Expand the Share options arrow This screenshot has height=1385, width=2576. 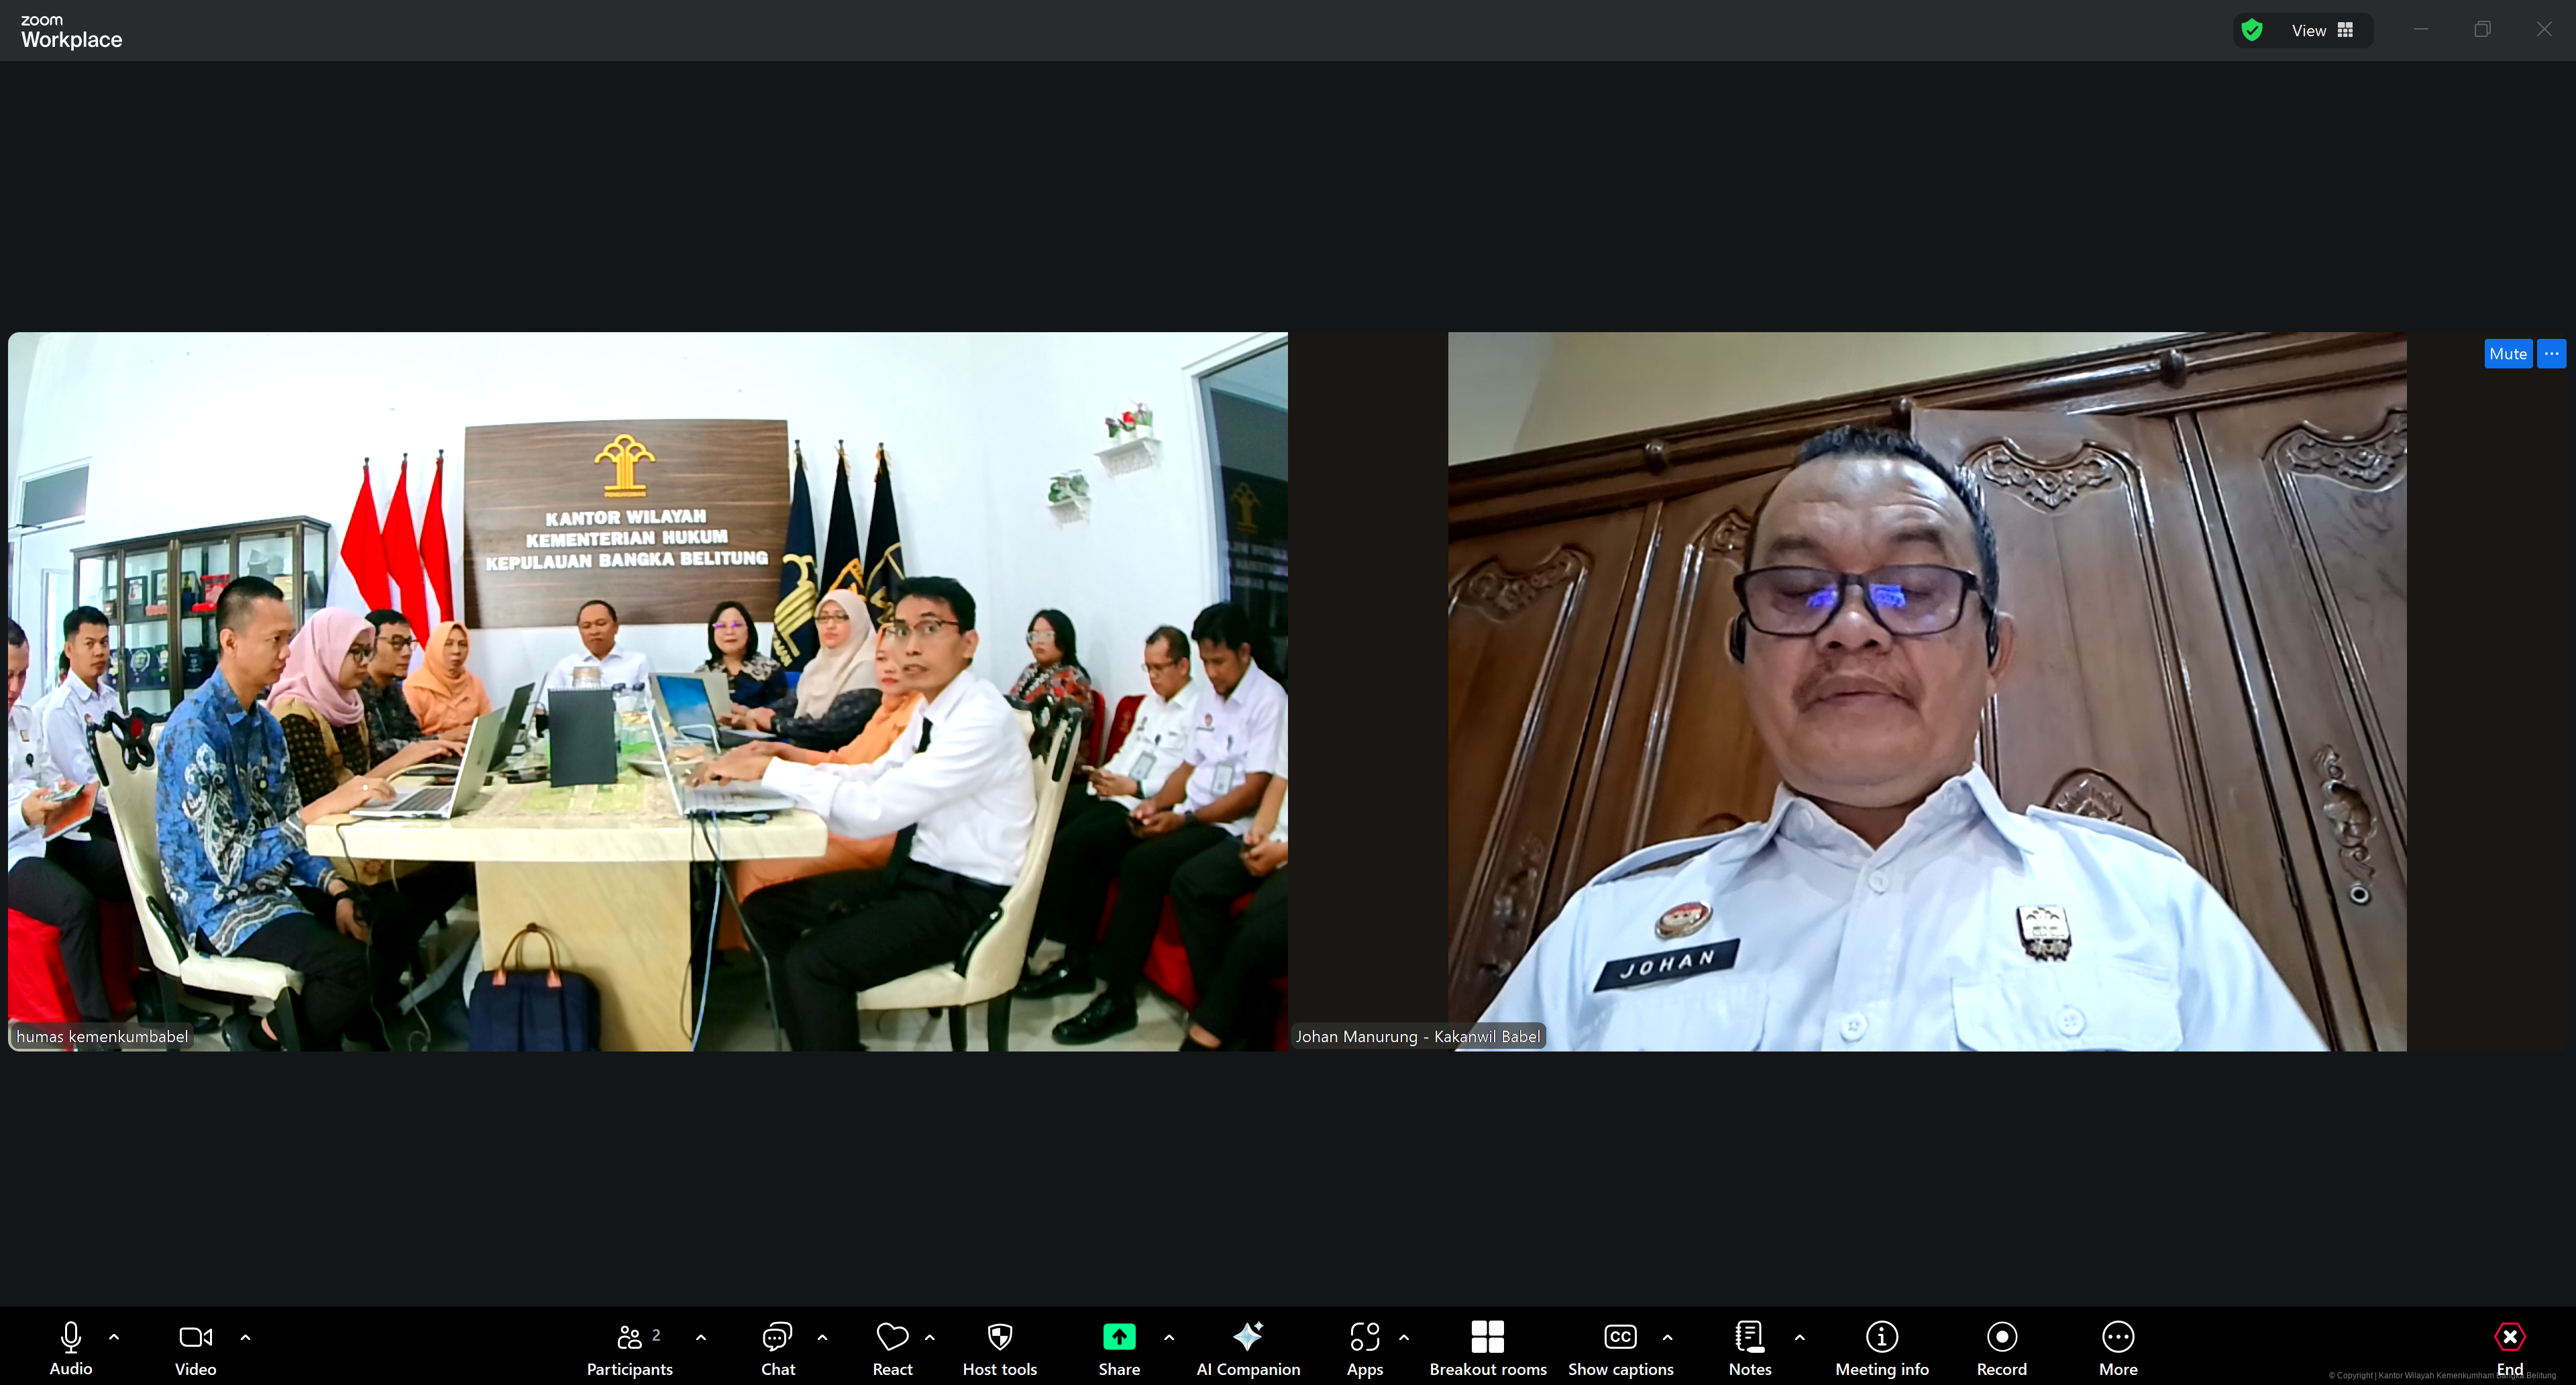(x=1168, y=1337)
